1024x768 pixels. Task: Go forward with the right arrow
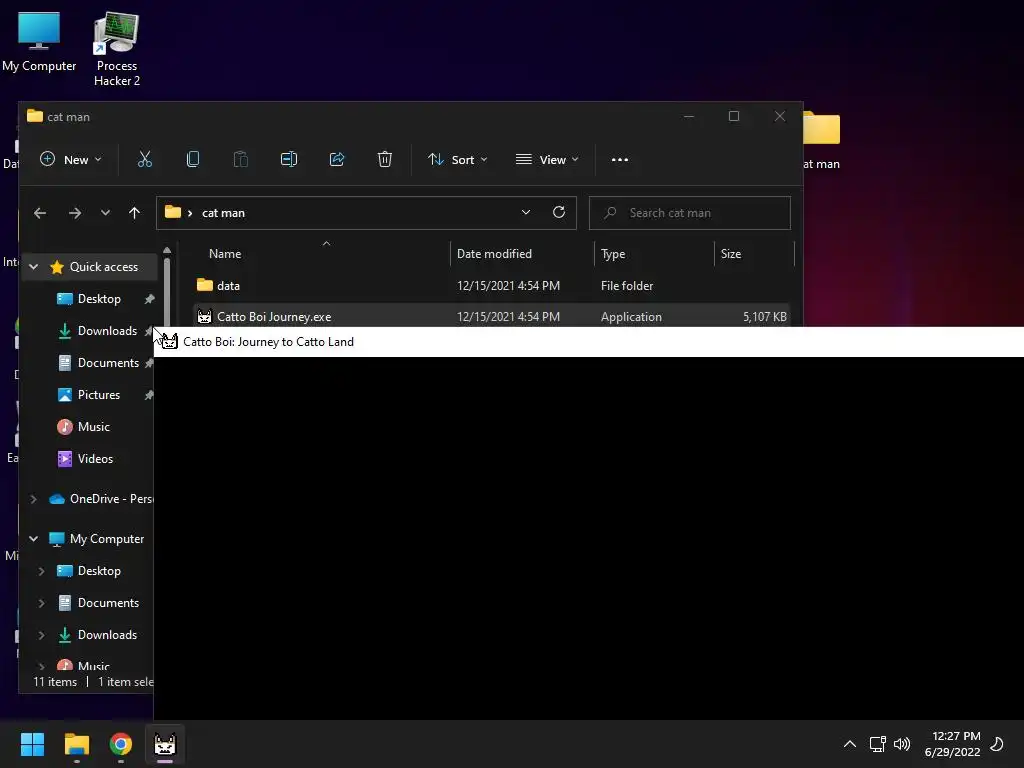pyautogui.click(x=75, y=213)
